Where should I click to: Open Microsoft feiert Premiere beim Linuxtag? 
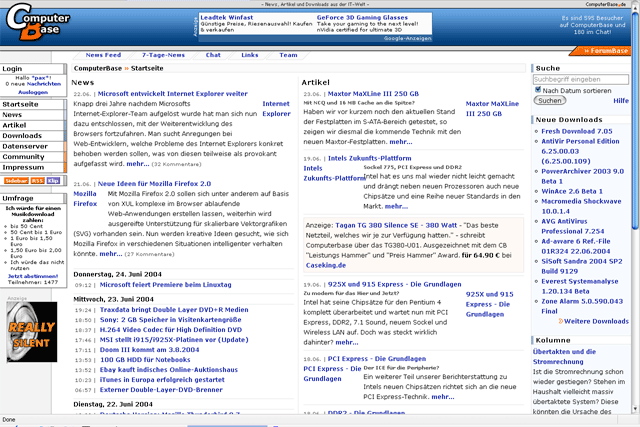coord(165,285)
